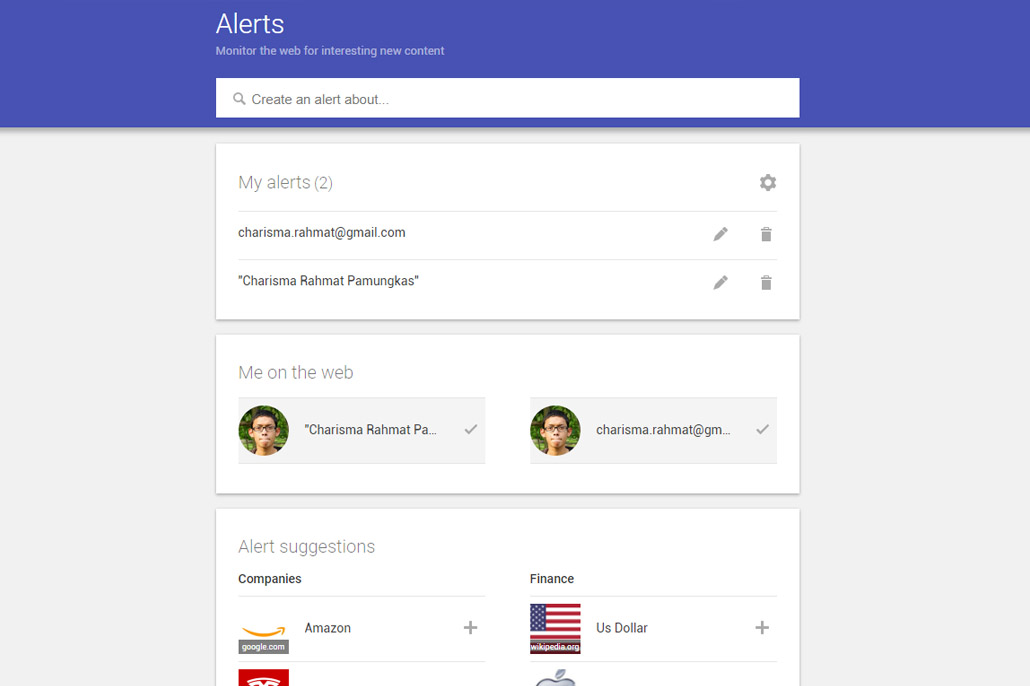Select the Us Dollar suggestion
The width and height of the screenshot is (1030, 686).
pyautogui.click(x=621, y=628)
